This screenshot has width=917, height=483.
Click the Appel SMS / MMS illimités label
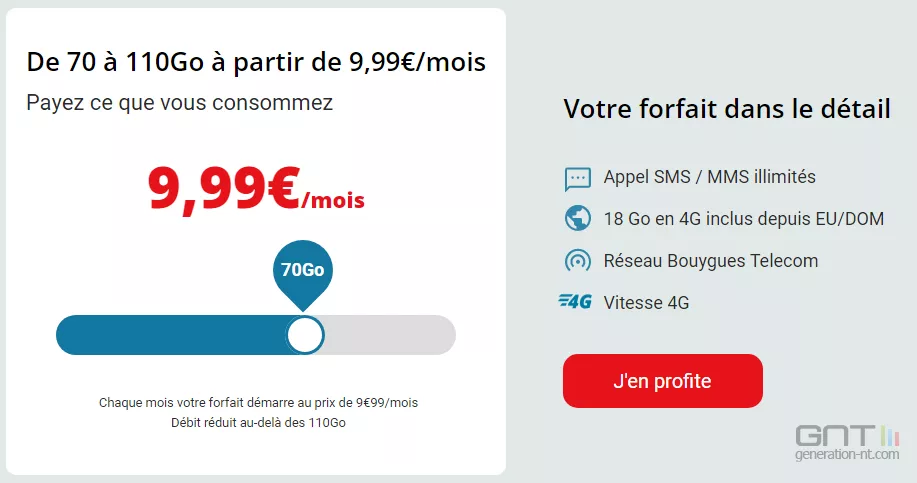pos(709,177)
